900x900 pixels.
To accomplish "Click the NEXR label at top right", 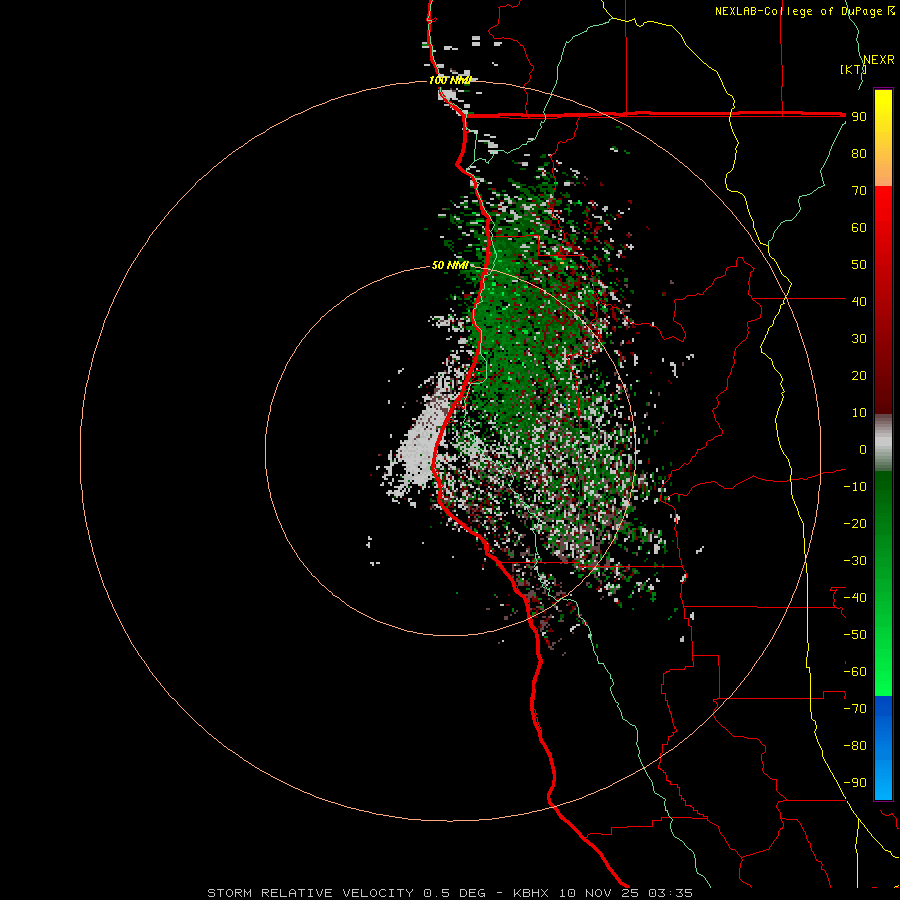I will (878, 60).
